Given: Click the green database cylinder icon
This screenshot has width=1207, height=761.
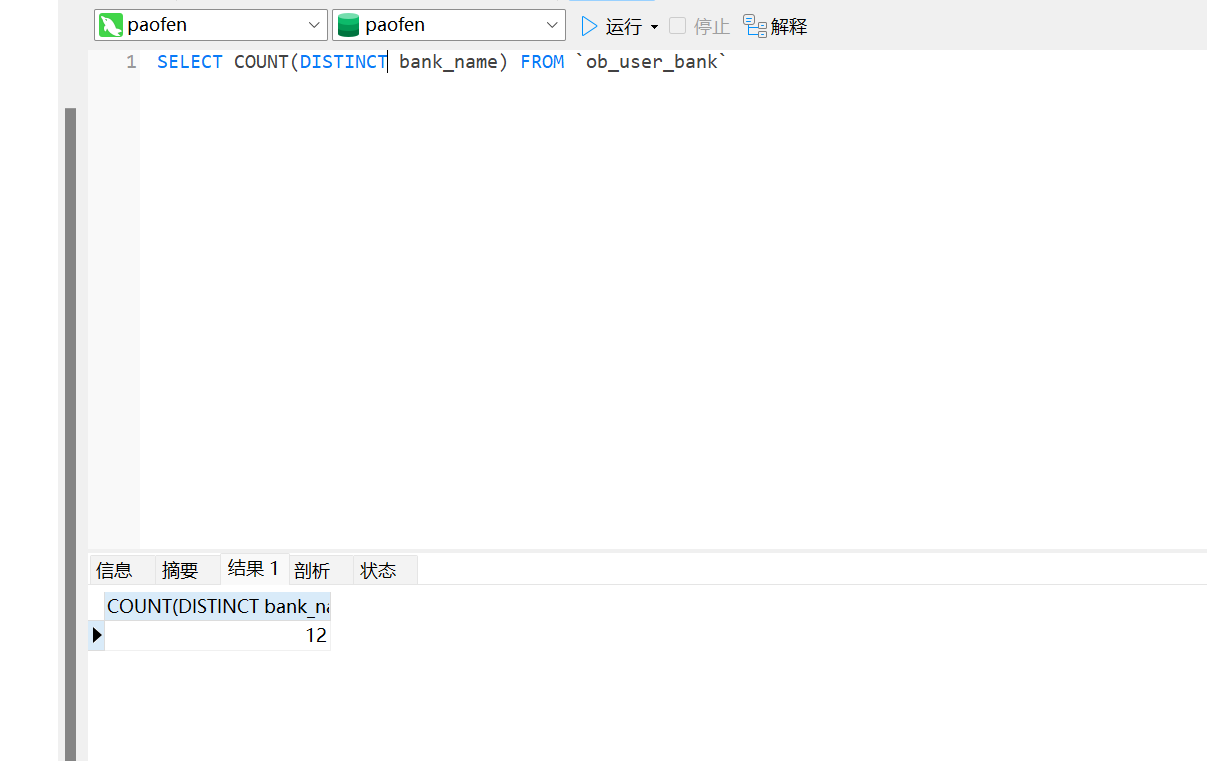Looking at the screenshot, I should 348,26.
